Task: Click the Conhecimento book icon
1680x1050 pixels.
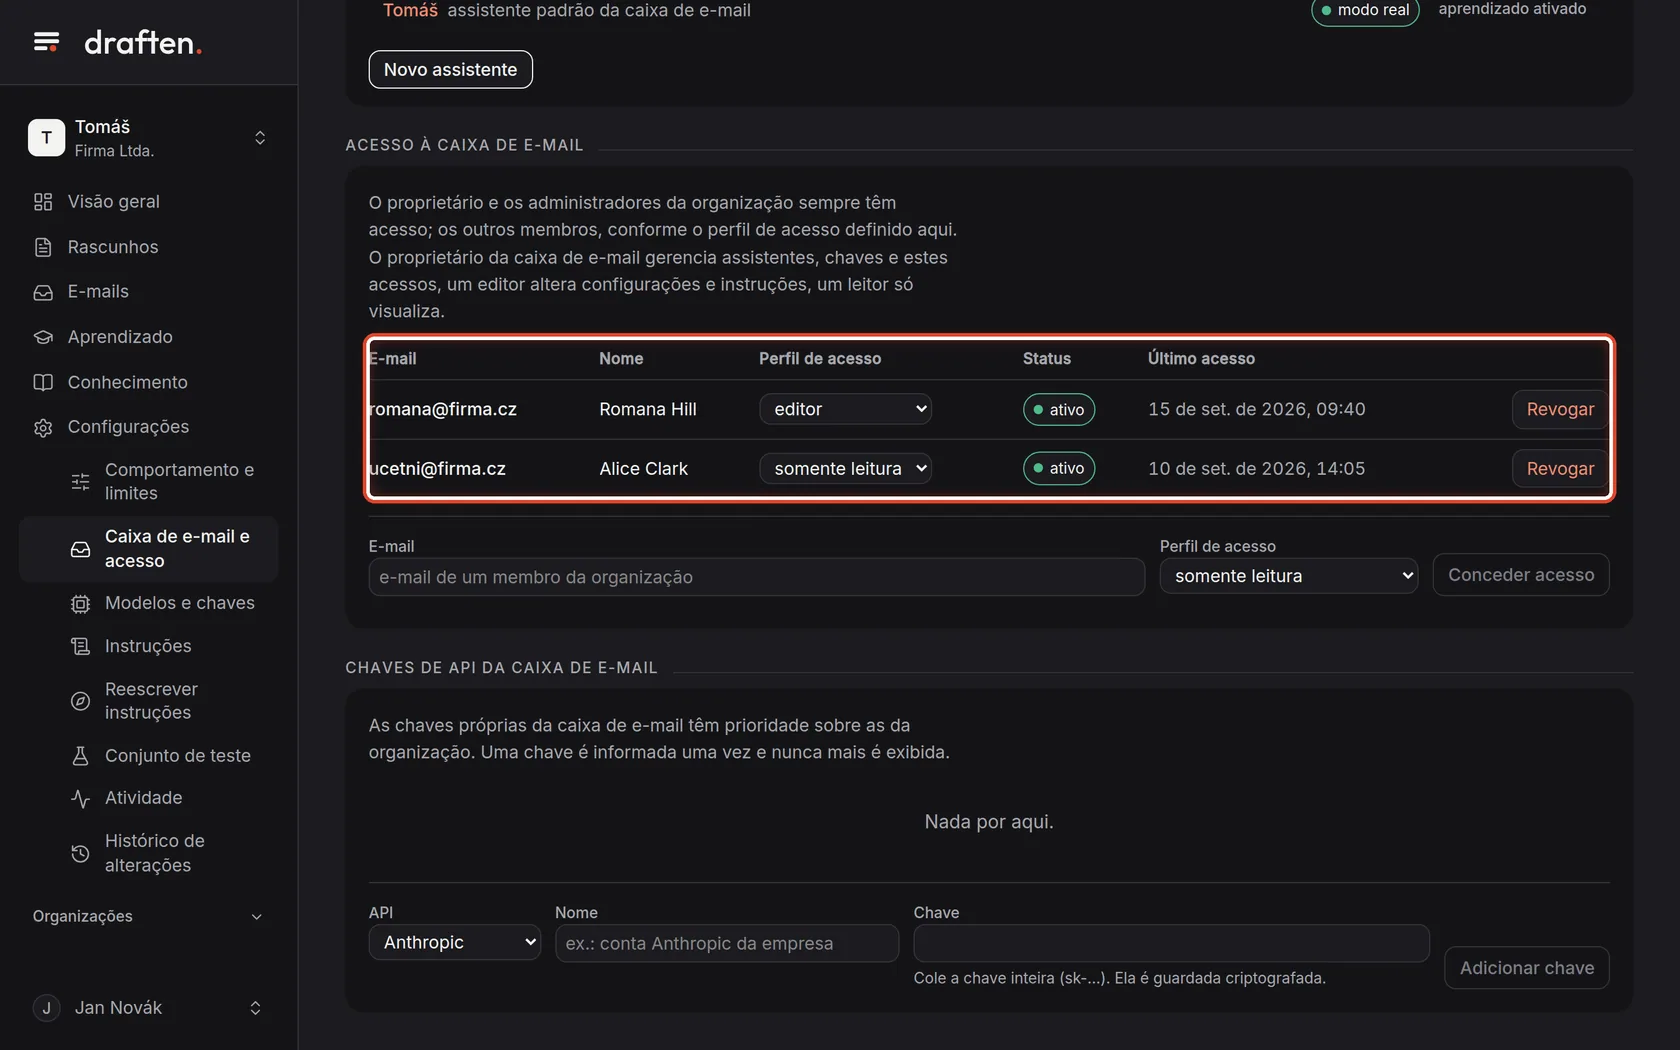Action: [x=43, y=382]
